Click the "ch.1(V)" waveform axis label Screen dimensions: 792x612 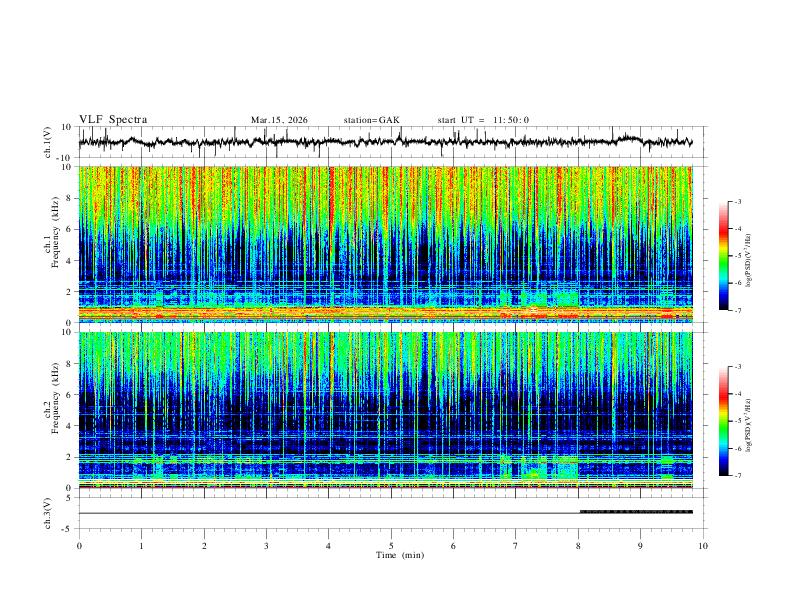click(x=48, y=142)
